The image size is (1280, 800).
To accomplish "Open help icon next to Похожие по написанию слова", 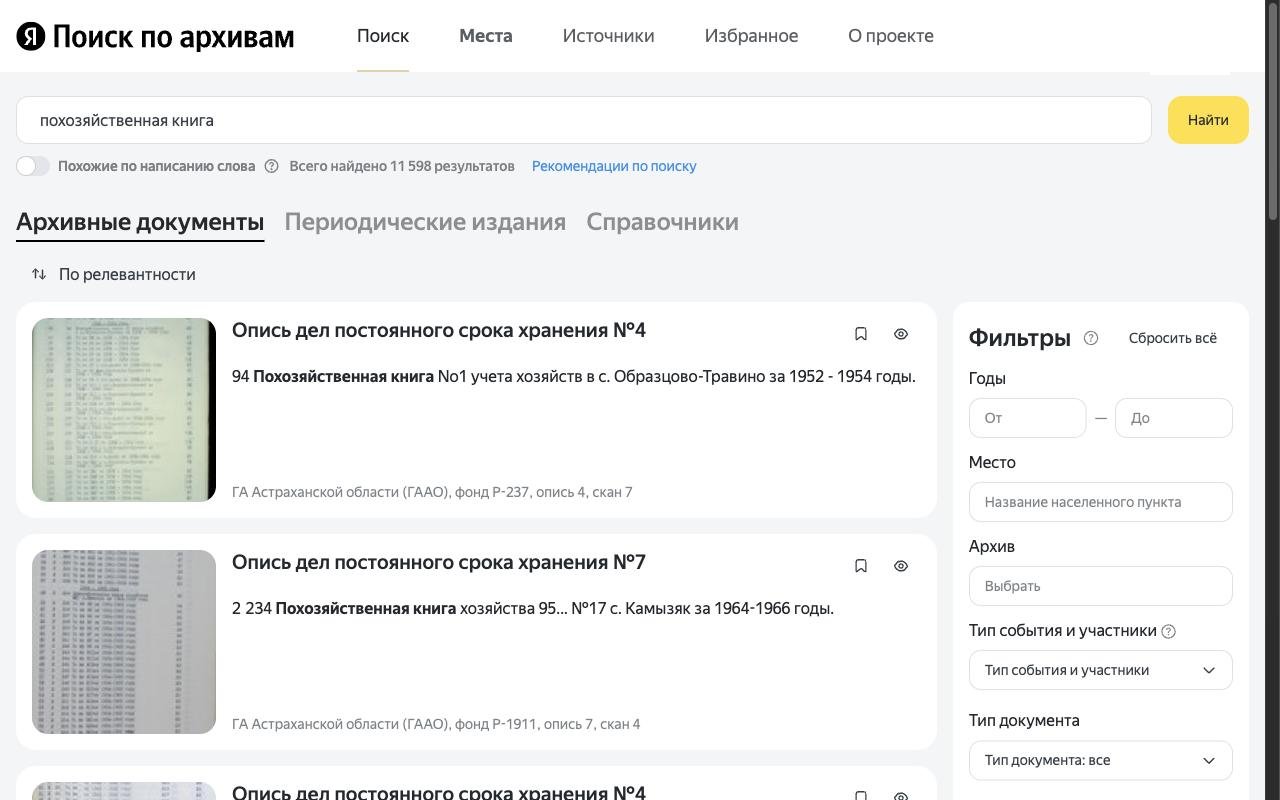I will [271, 166].
